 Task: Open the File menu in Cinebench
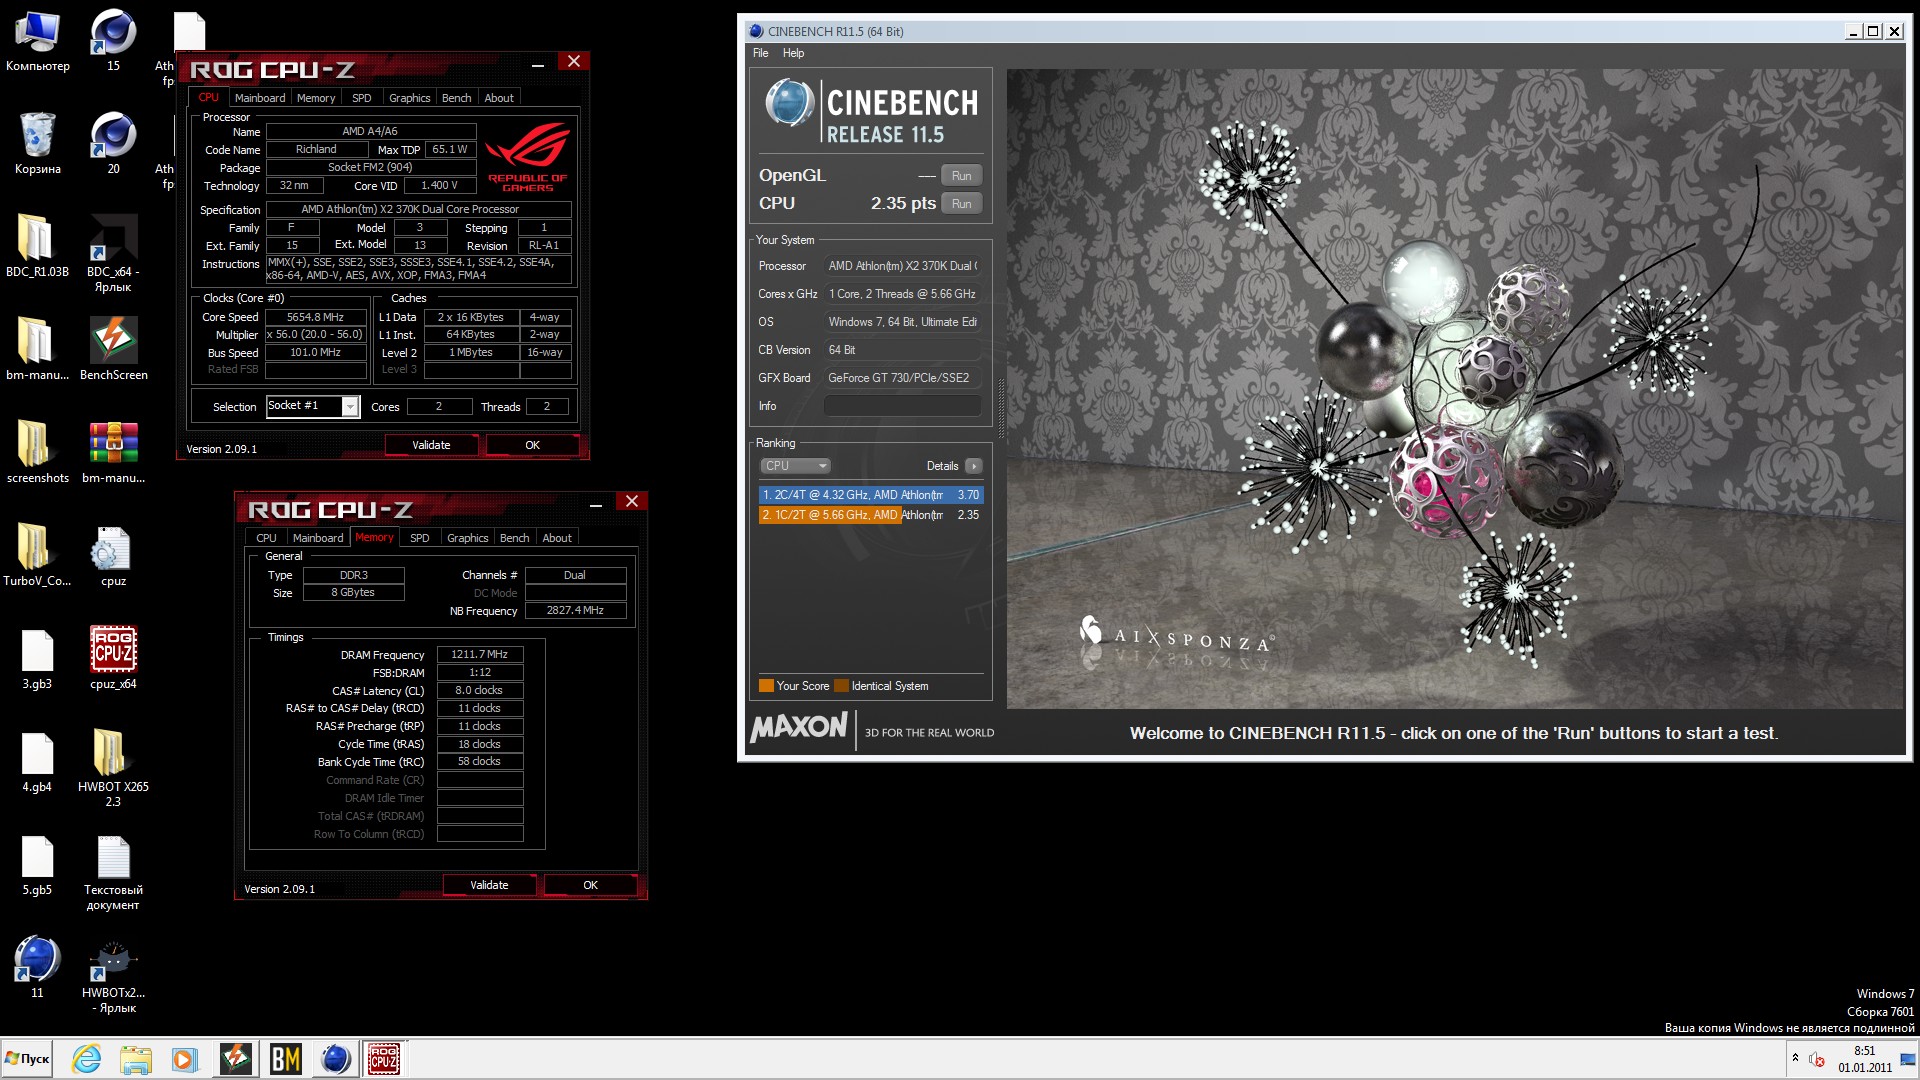tap(761, 53)
